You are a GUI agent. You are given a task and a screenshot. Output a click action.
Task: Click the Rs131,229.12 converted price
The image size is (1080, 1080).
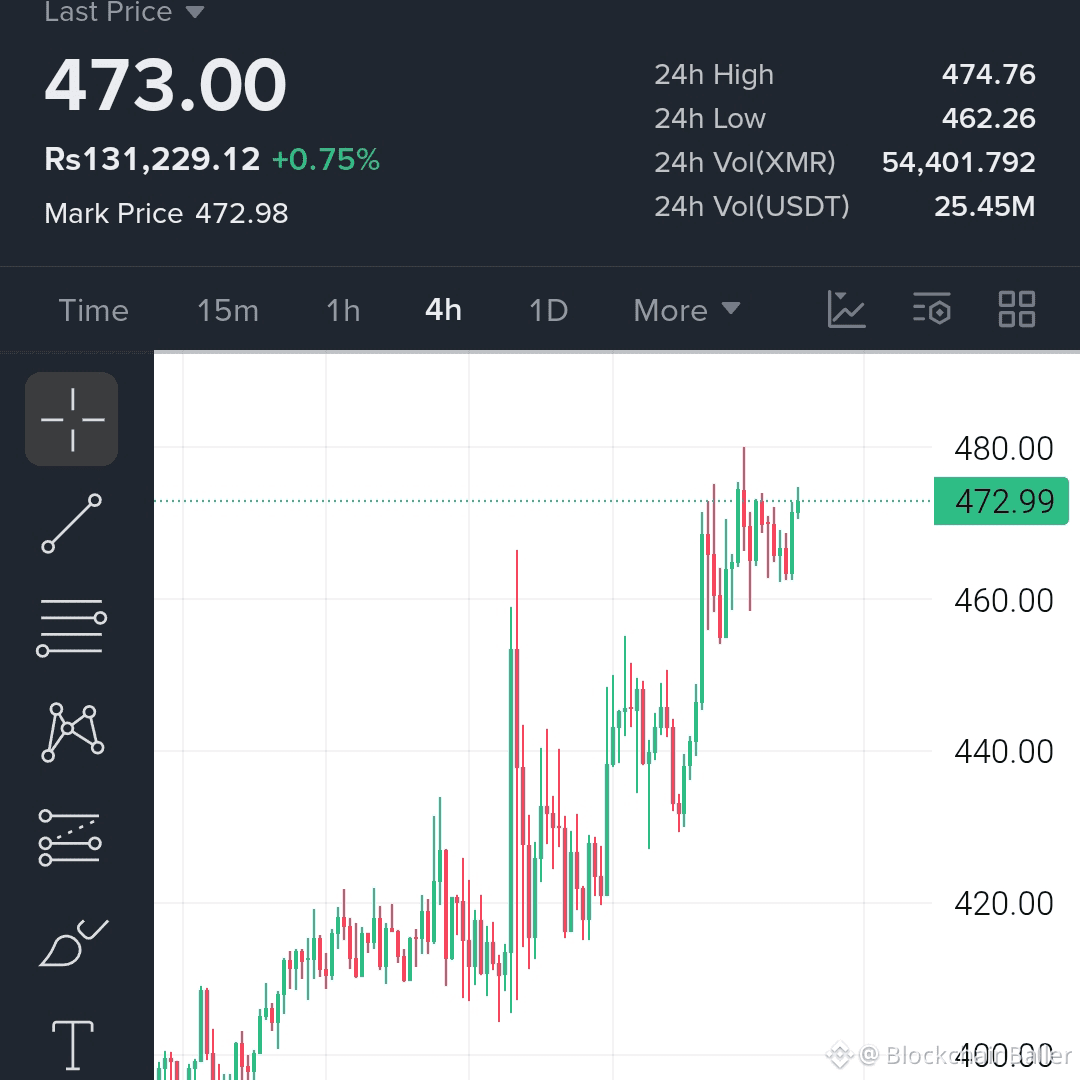[x=152, y=159]
